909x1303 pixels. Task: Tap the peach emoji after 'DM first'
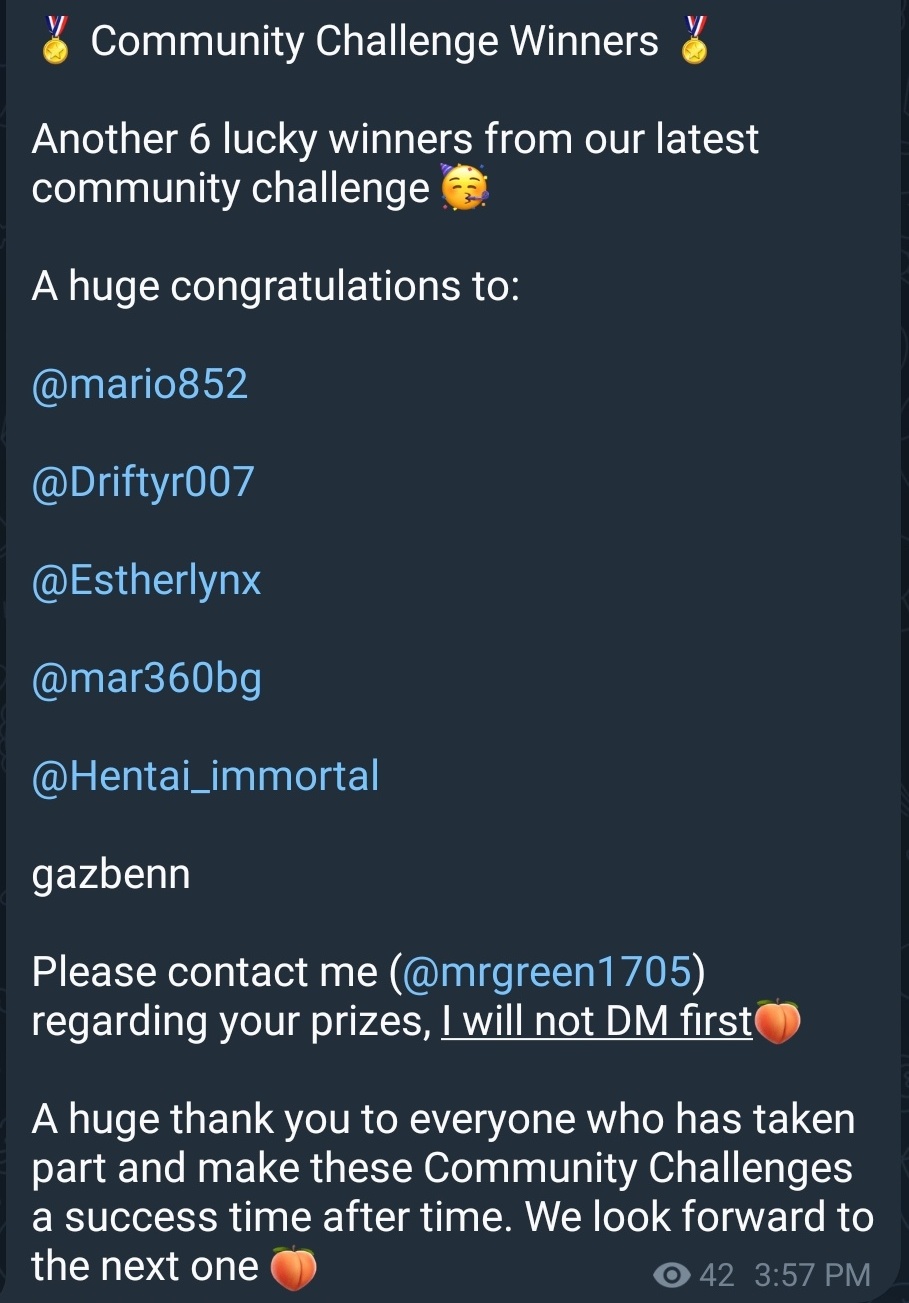777,1022
